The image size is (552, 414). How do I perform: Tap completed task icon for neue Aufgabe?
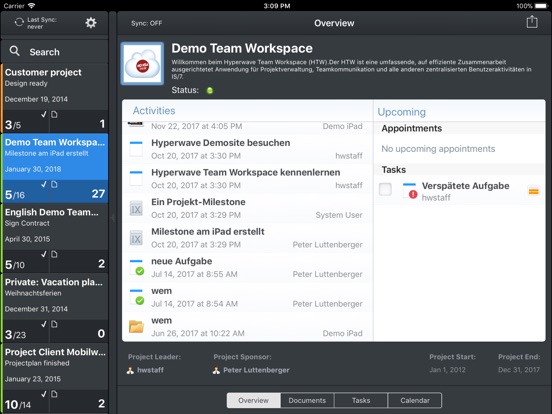pos(137,267)
